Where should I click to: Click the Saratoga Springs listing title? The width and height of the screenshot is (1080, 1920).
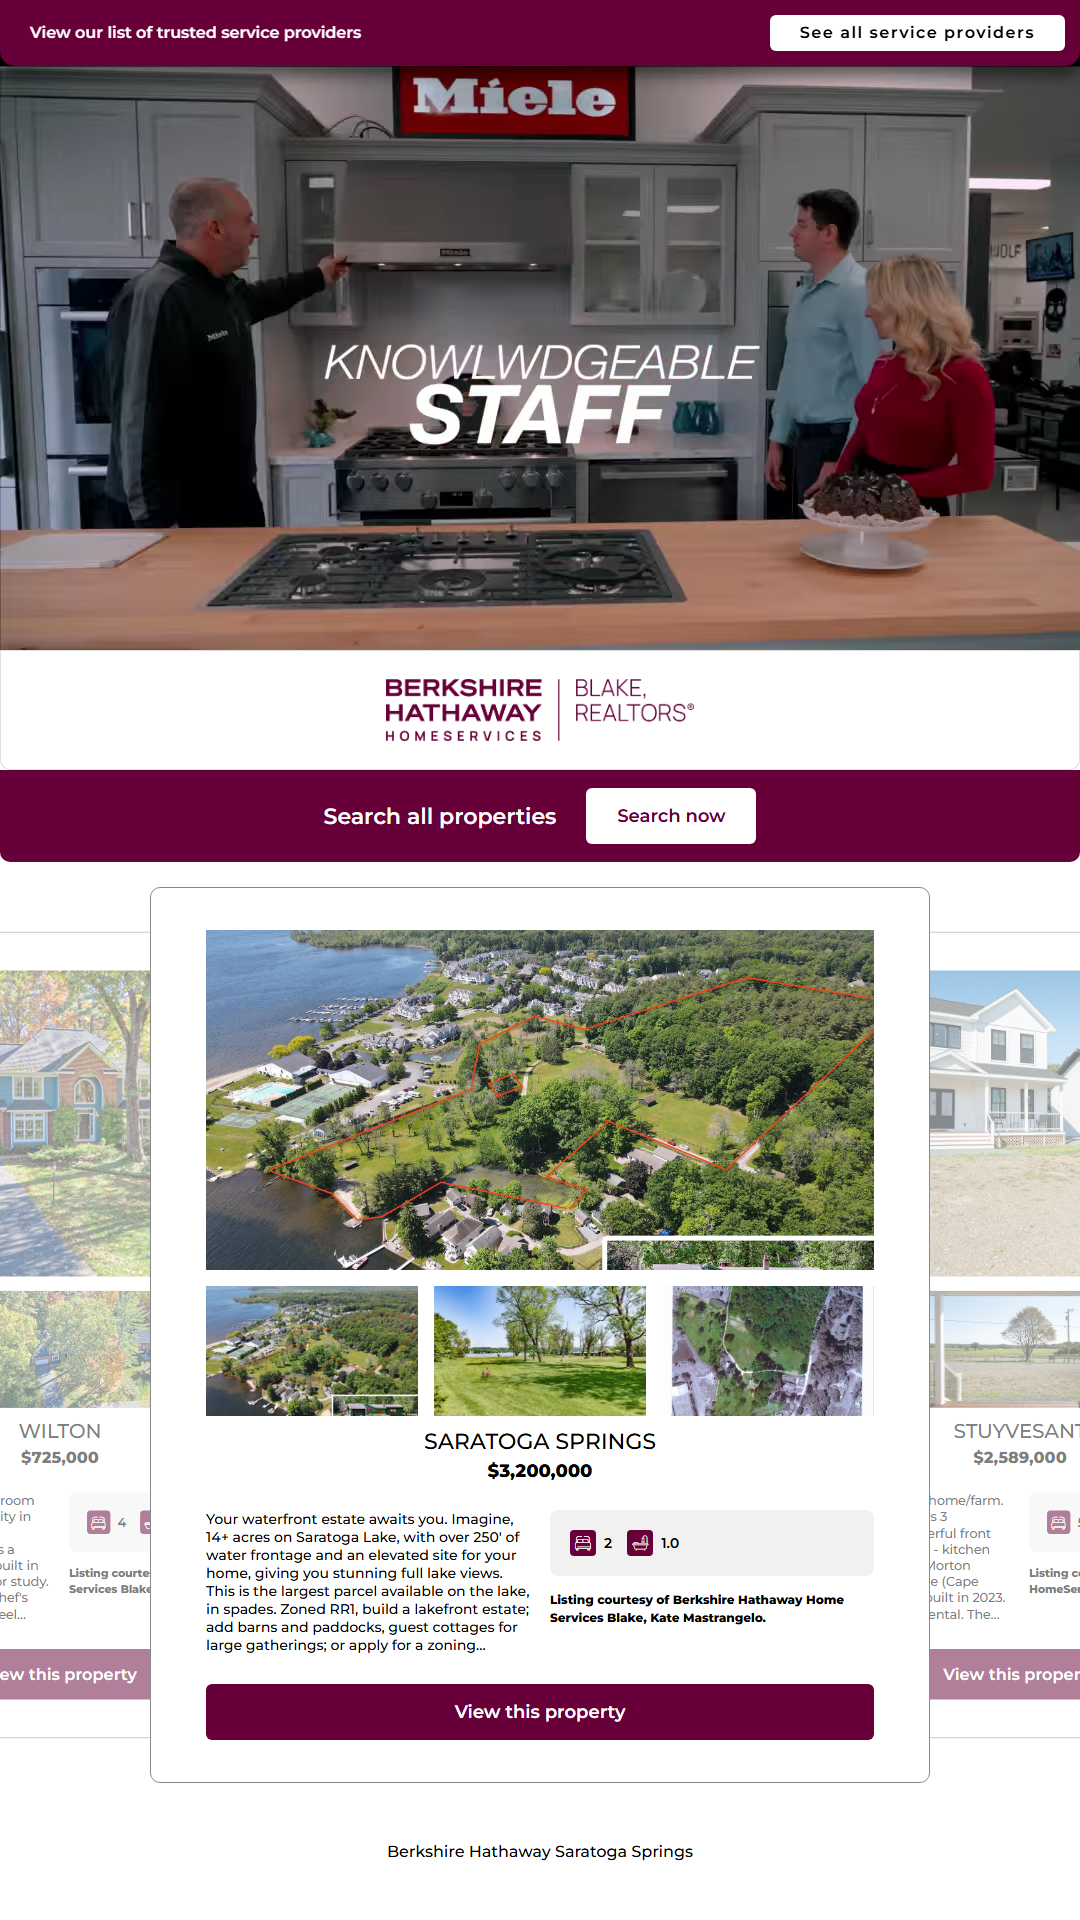point(540,1441)
